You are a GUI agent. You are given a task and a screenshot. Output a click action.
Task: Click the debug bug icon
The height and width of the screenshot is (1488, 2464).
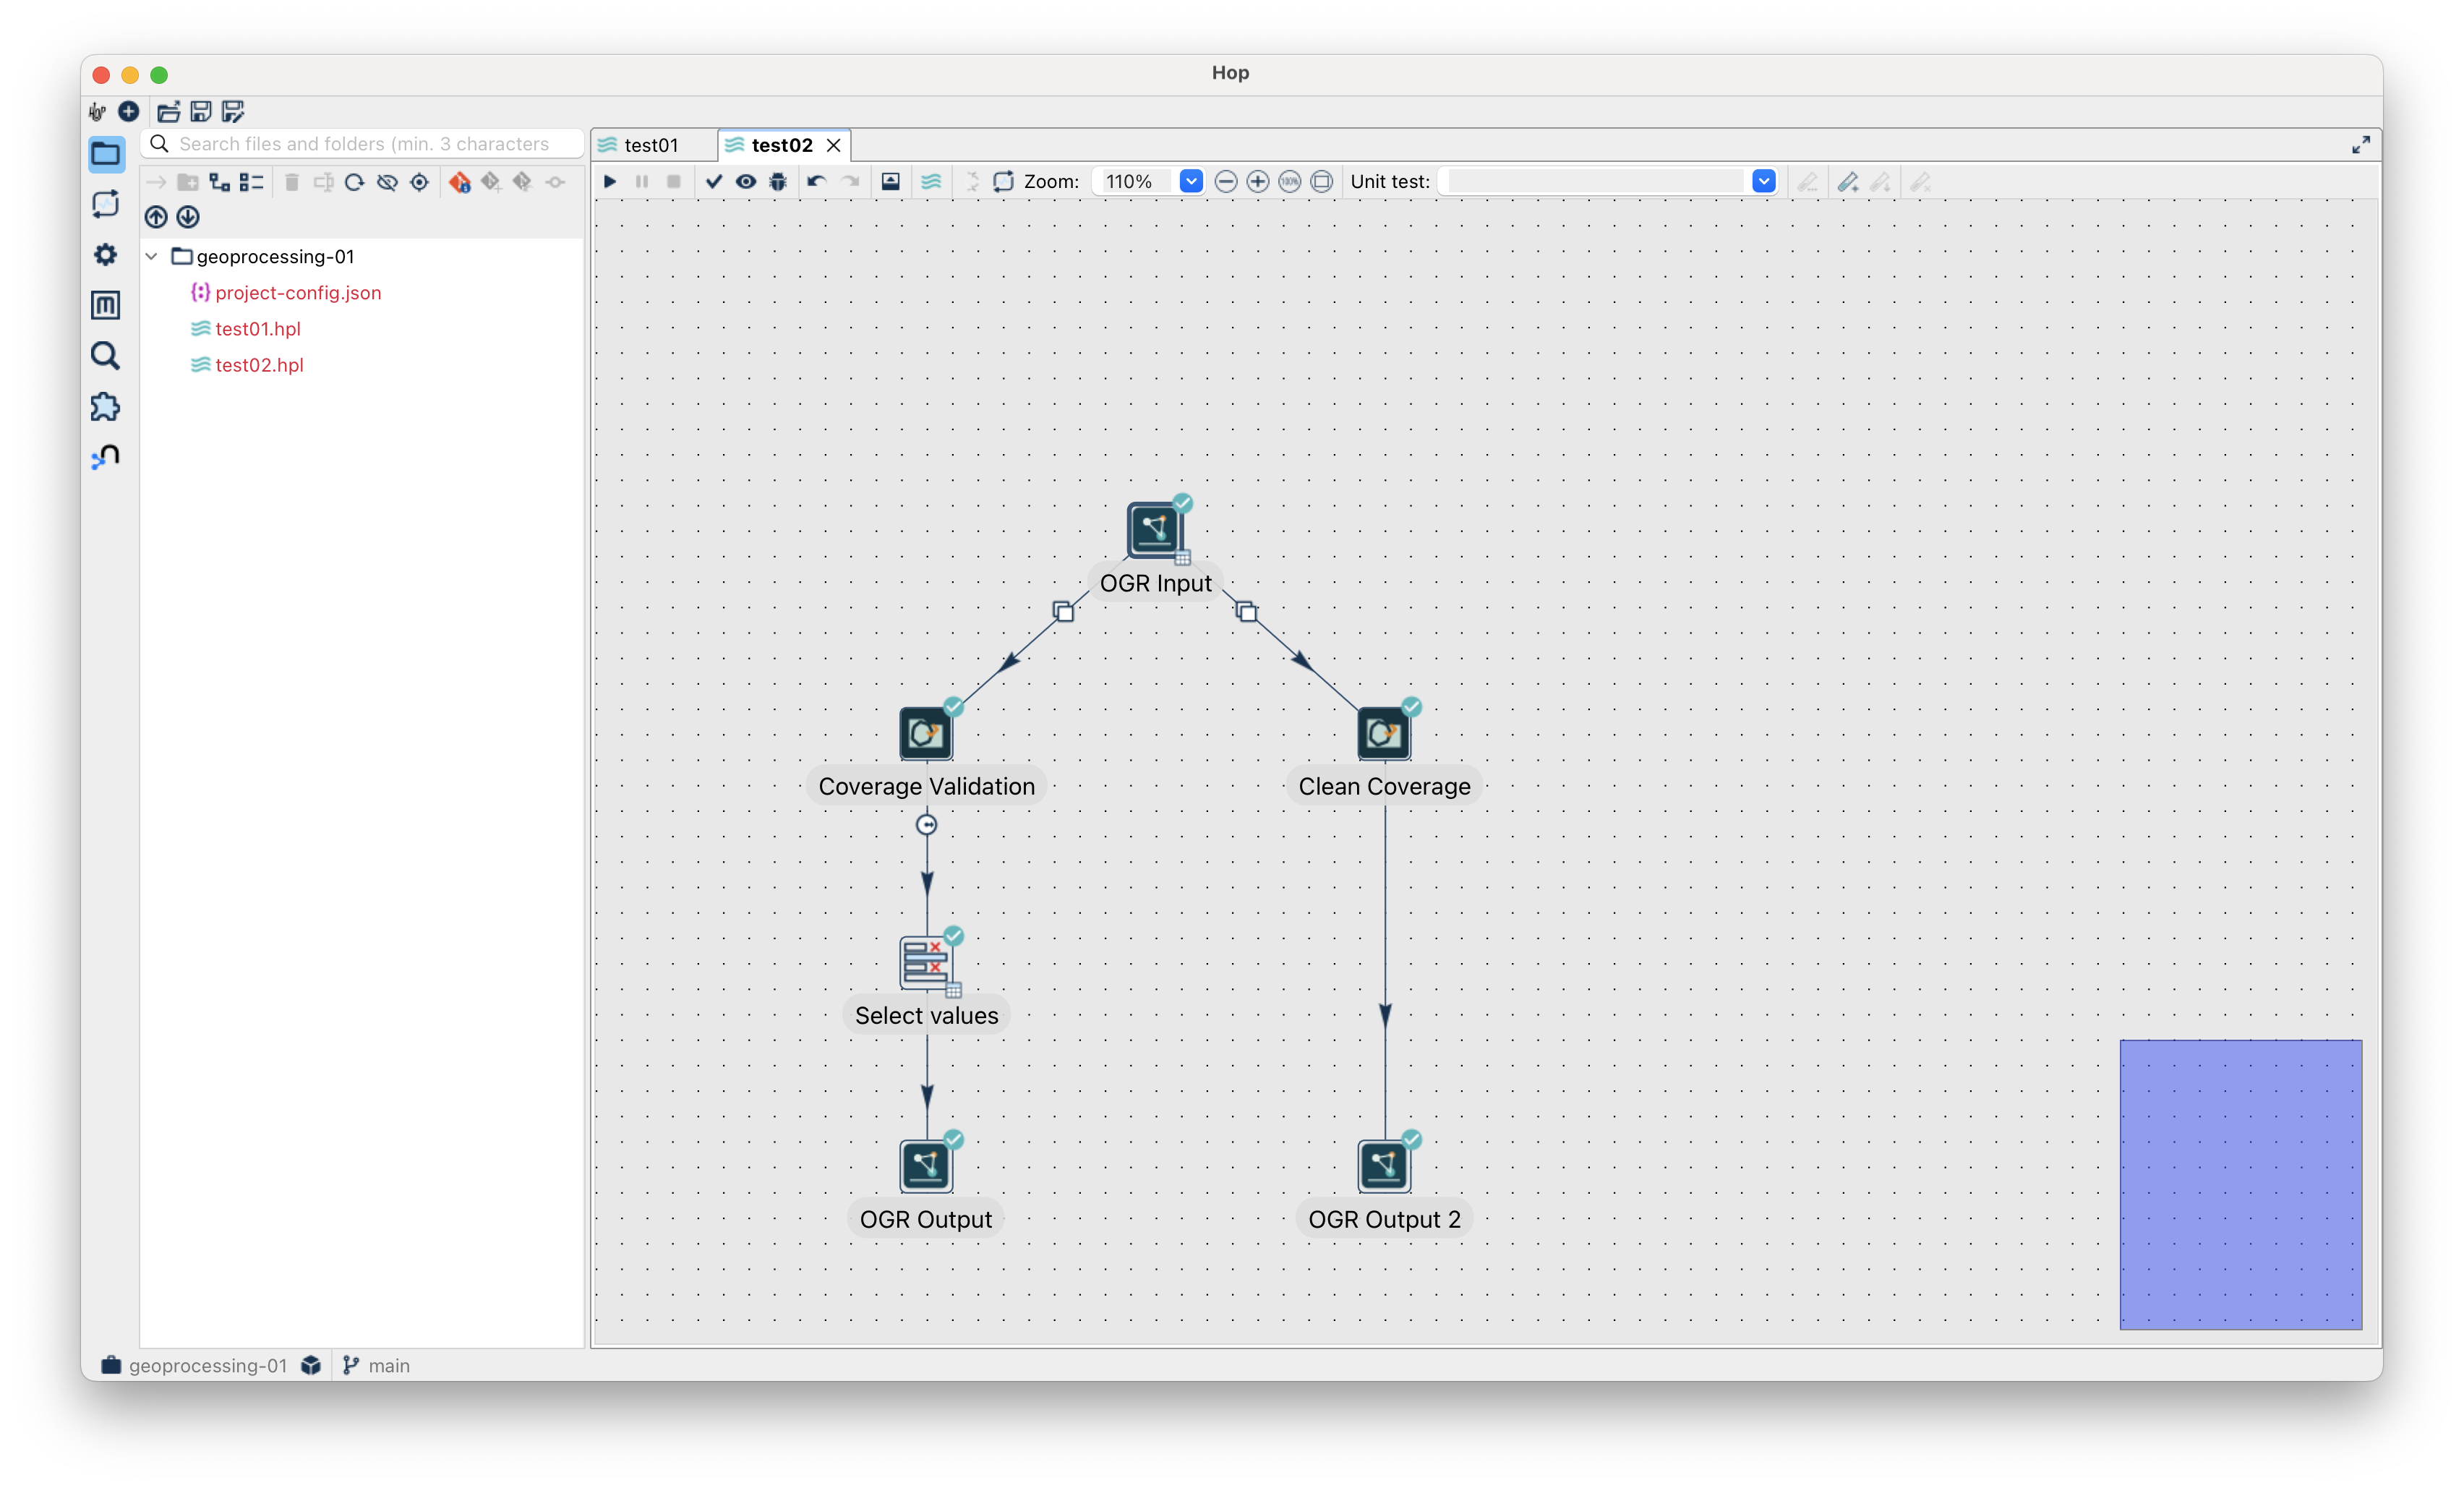778,181
